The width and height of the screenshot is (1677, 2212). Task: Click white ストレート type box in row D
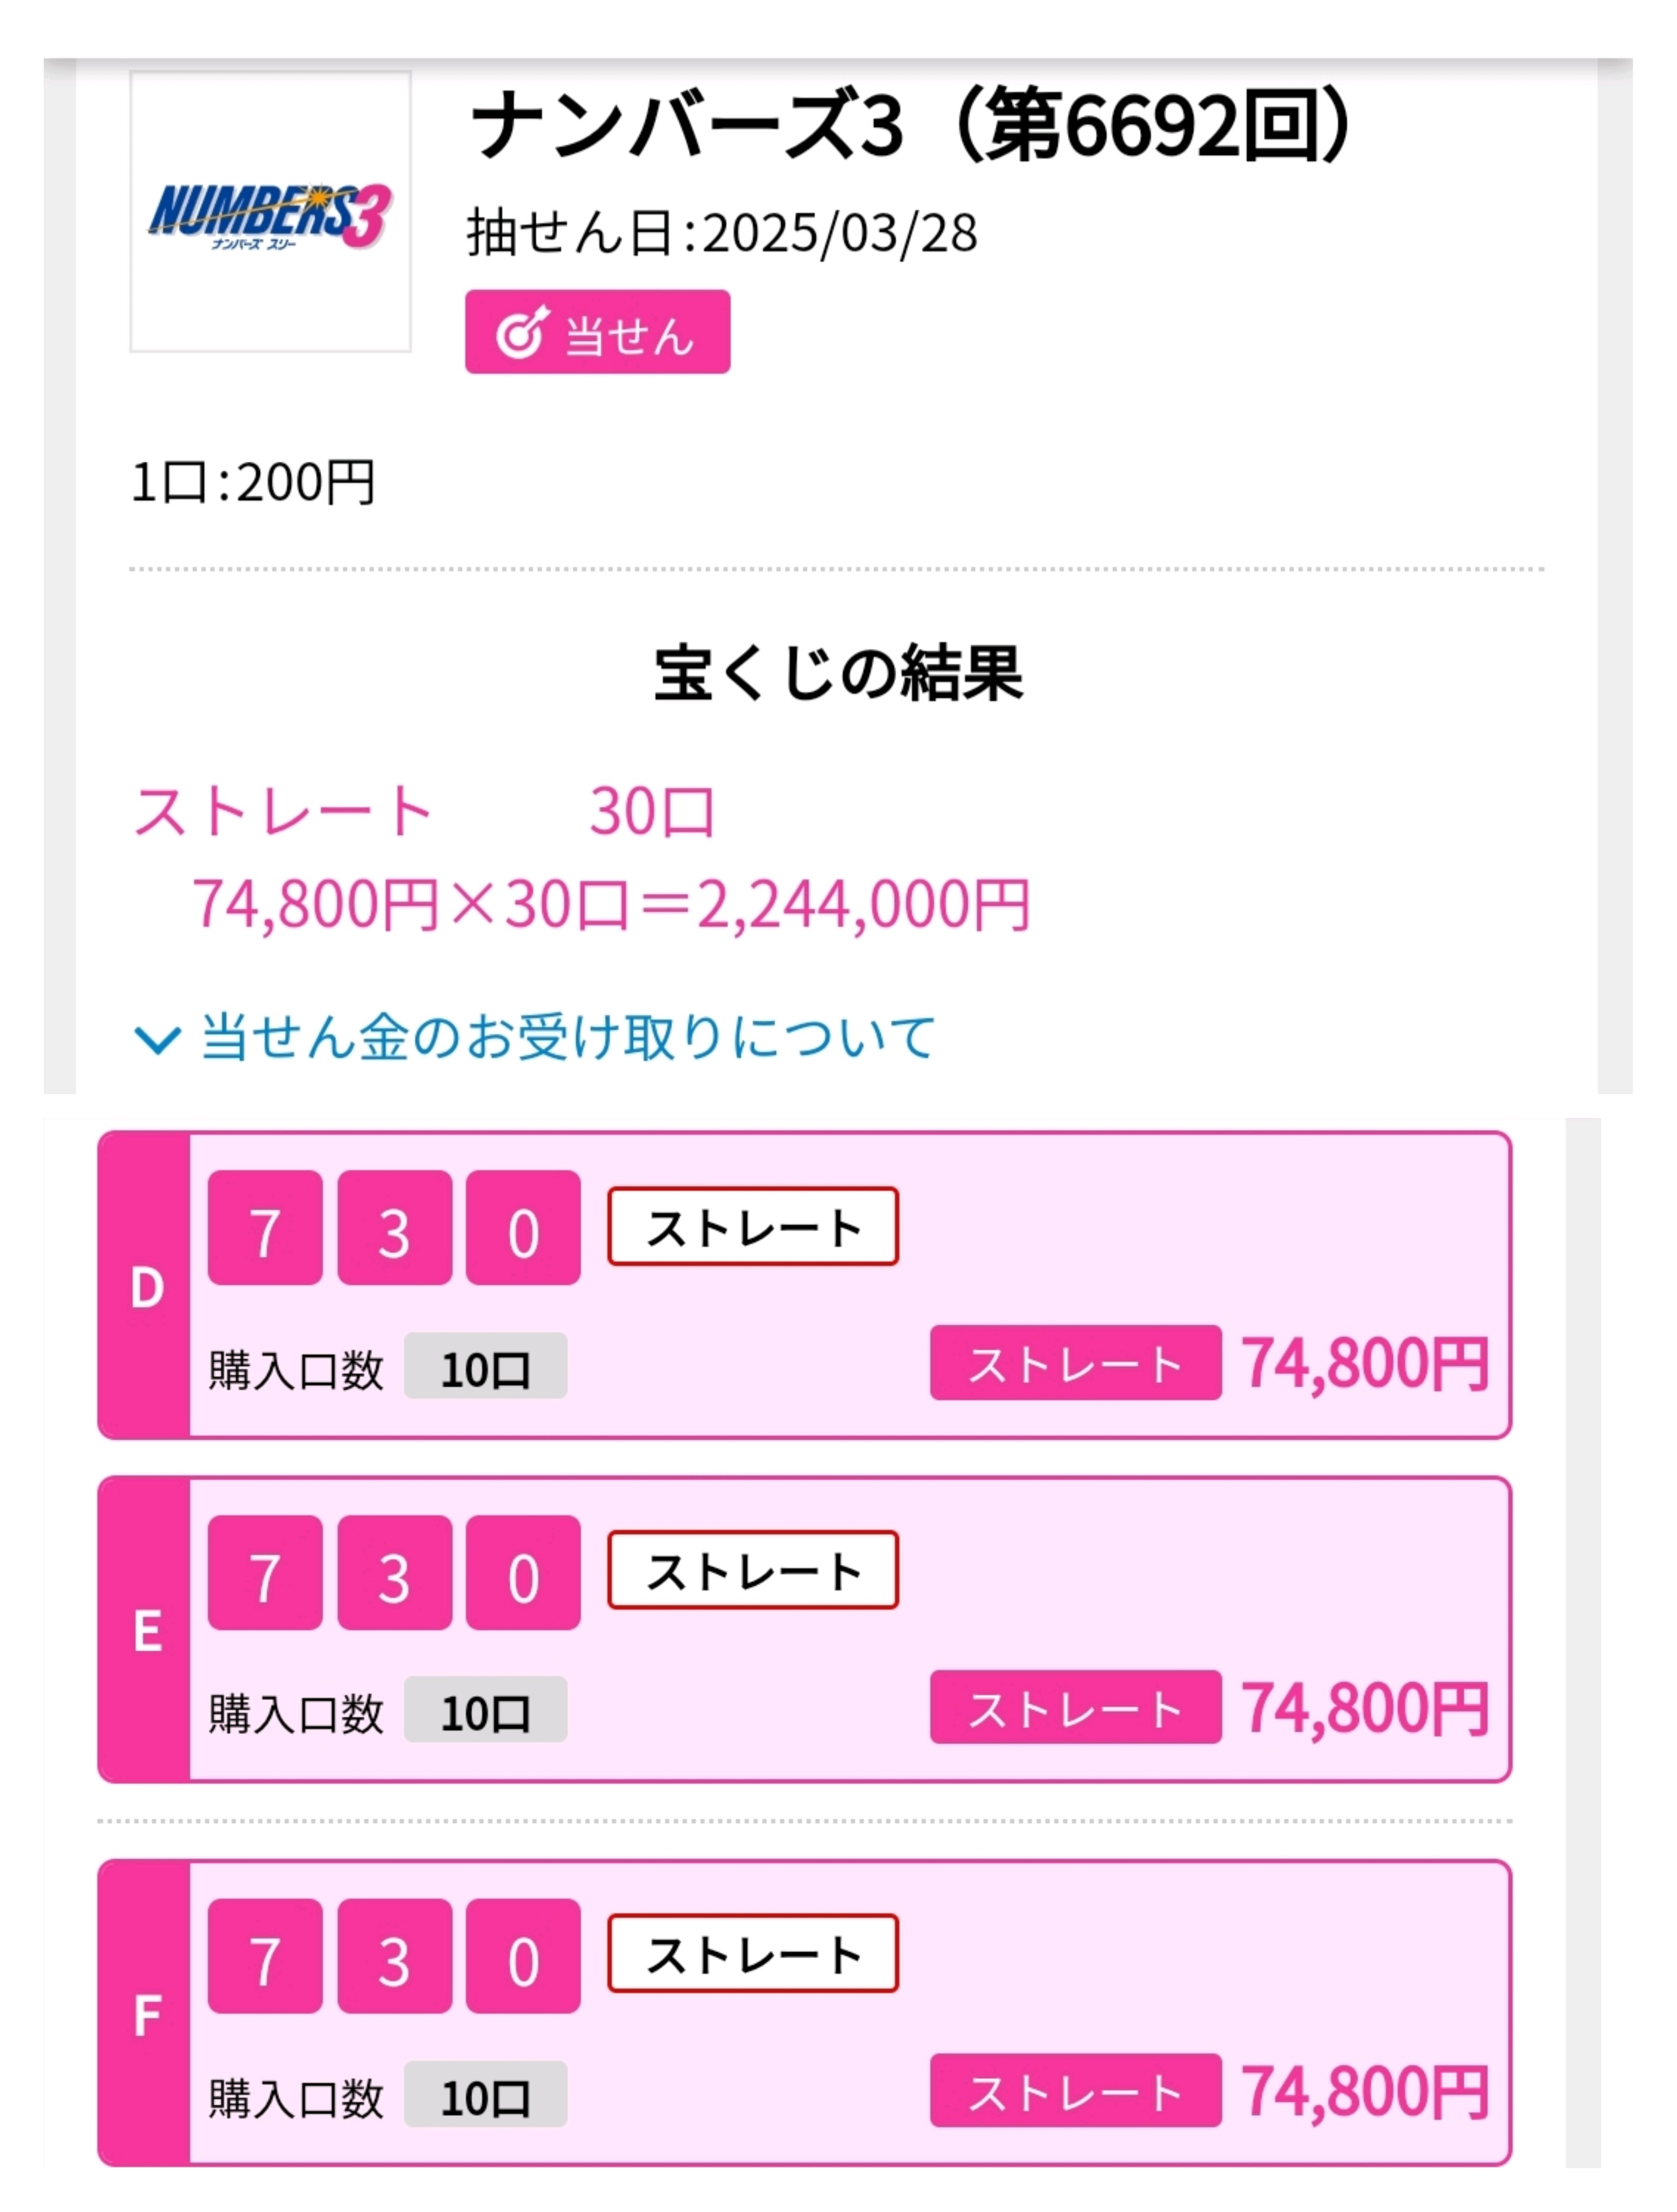tap(753, 1226)
